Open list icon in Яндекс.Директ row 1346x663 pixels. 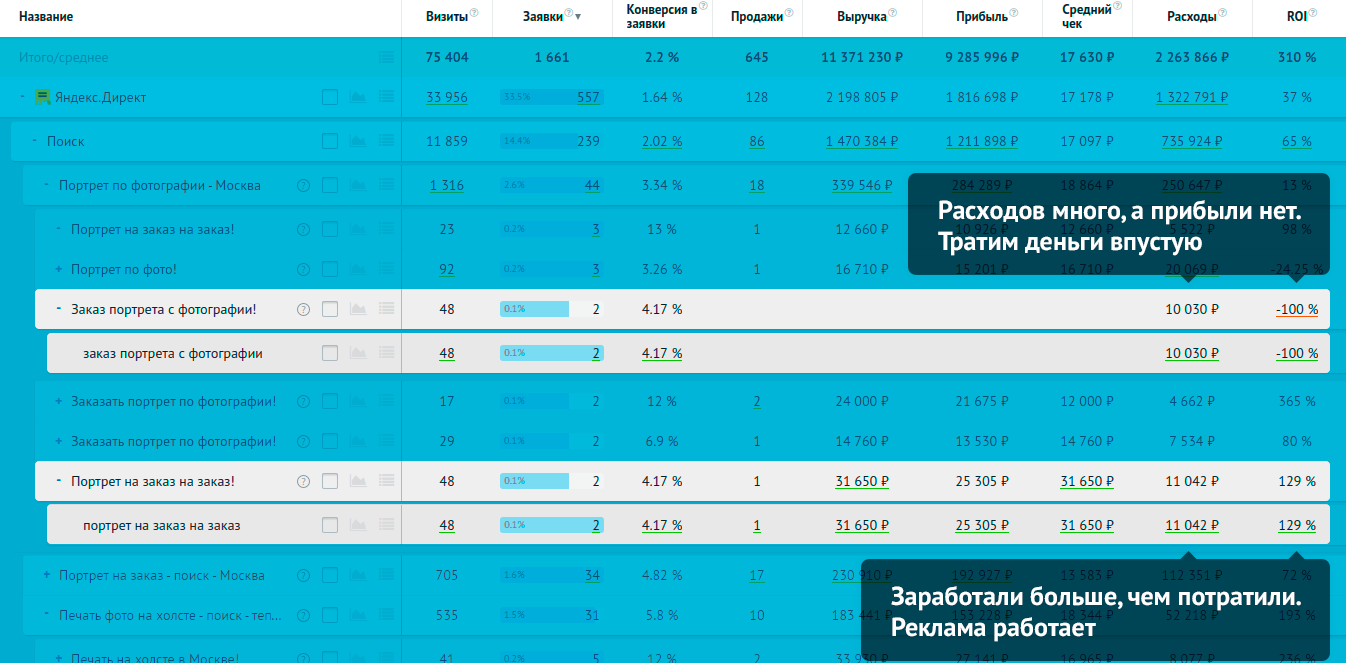tap(387, 97)
